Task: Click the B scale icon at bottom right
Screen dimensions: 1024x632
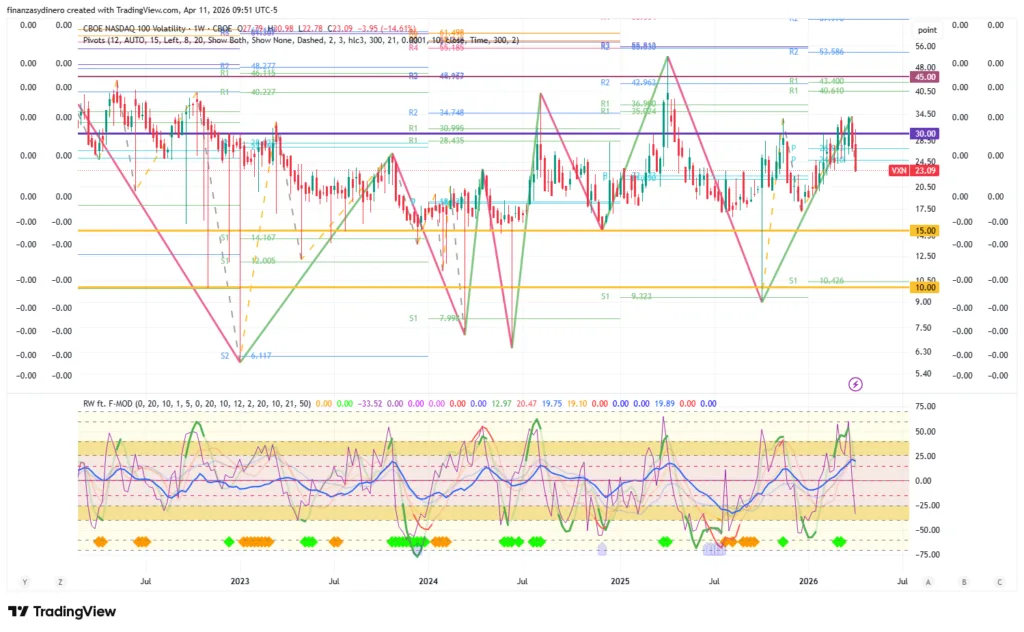Action: (x=963, y=581)
